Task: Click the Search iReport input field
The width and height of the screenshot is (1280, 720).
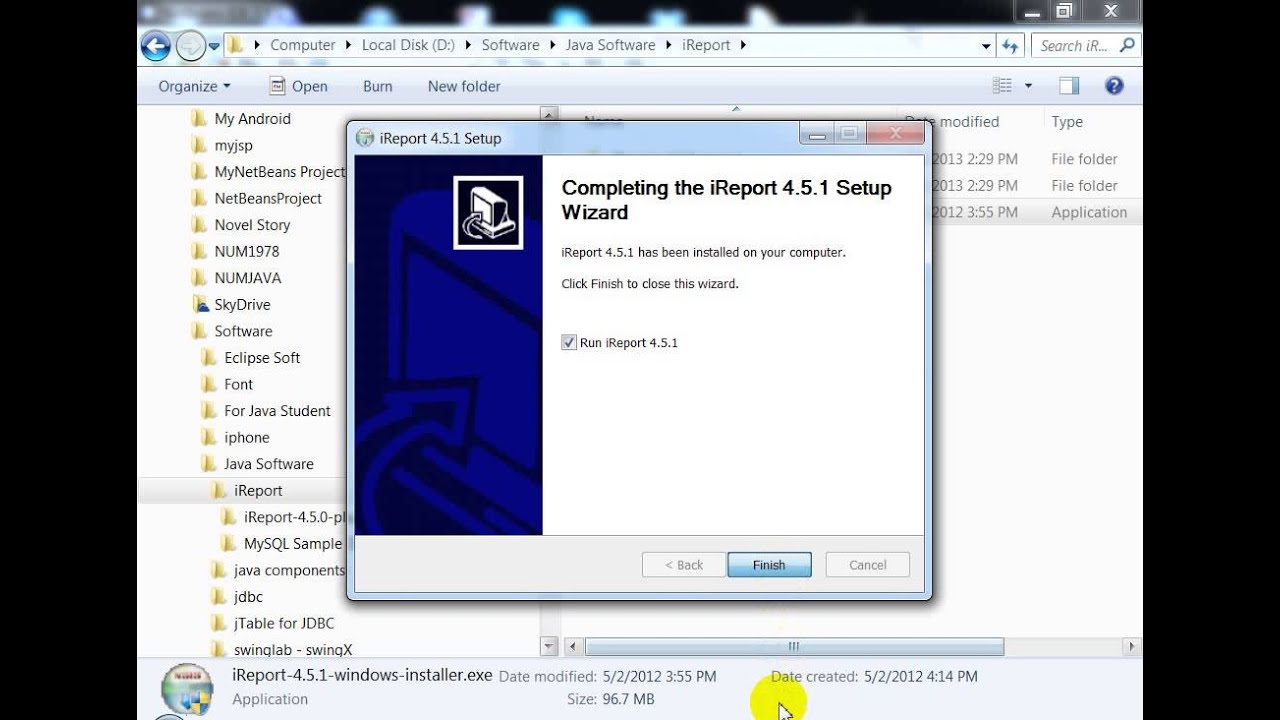Action: [x=1076, y=45]
